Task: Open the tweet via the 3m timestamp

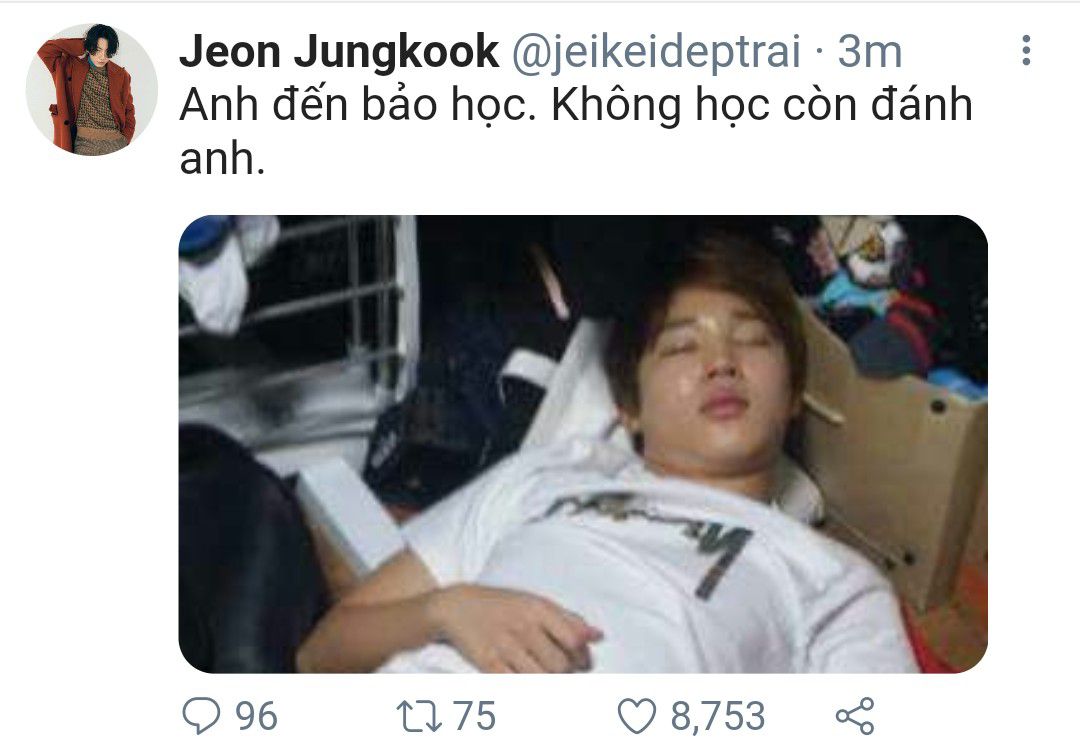Action: click(x=869, y=52)
